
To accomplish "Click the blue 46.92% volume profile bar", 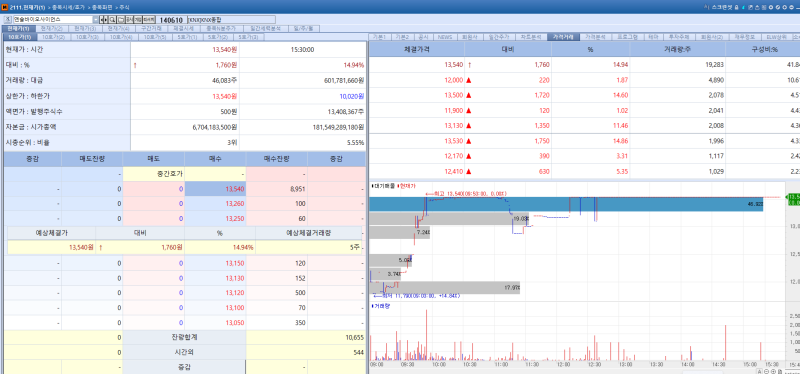I will [x=566, y=204].
